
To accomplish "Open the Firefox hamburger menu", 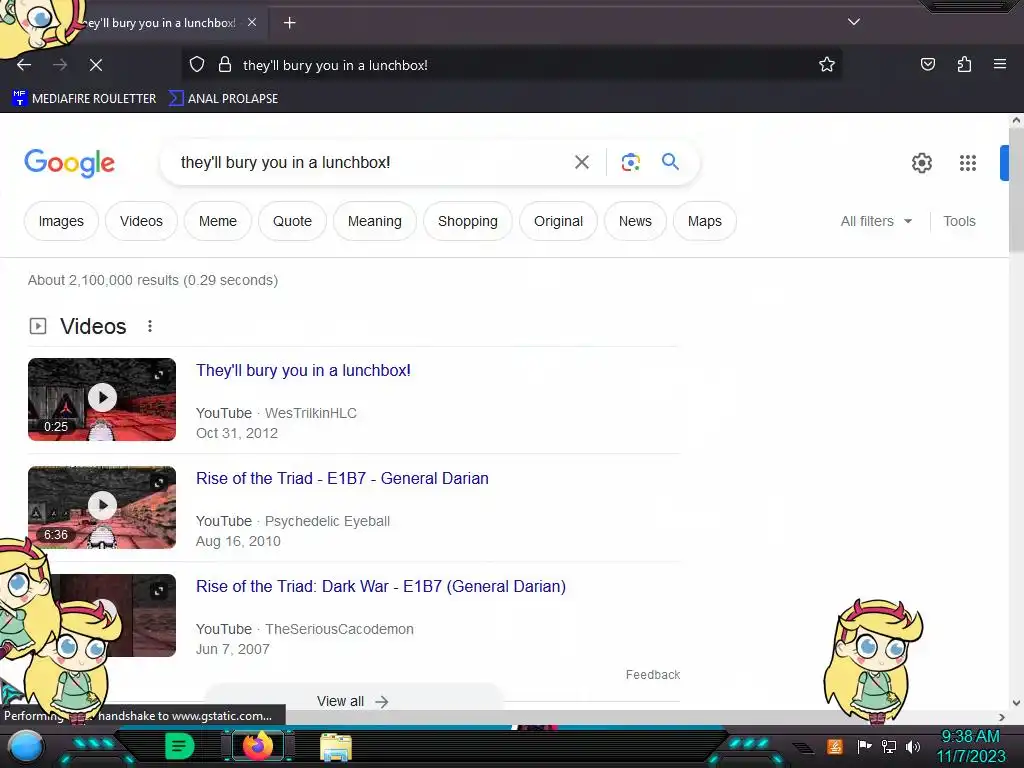I will pos(1000,64).
